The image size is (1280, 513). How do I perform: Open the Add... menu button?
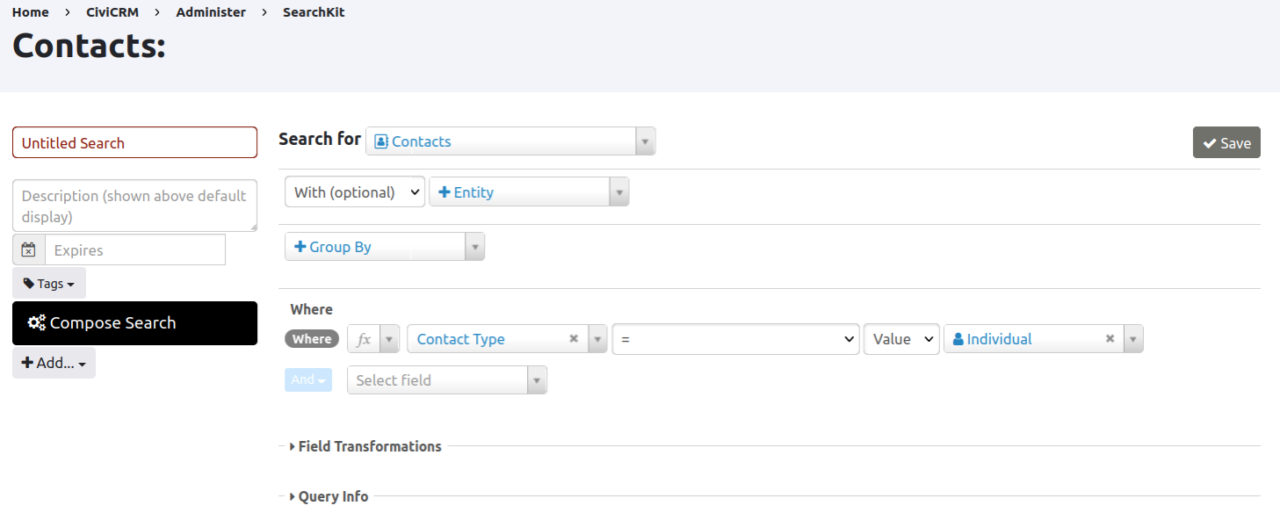tap(54, 363)
